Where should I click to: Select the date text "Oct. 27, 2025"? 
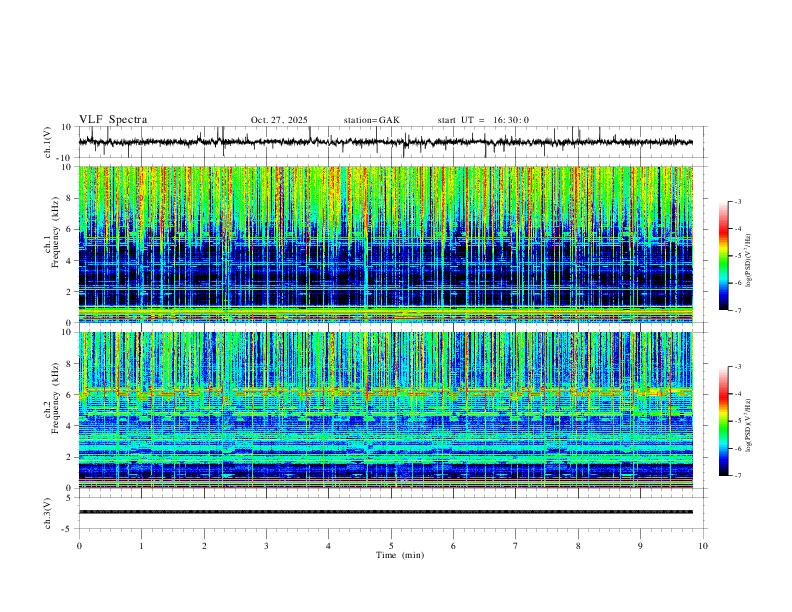[279, 120]
